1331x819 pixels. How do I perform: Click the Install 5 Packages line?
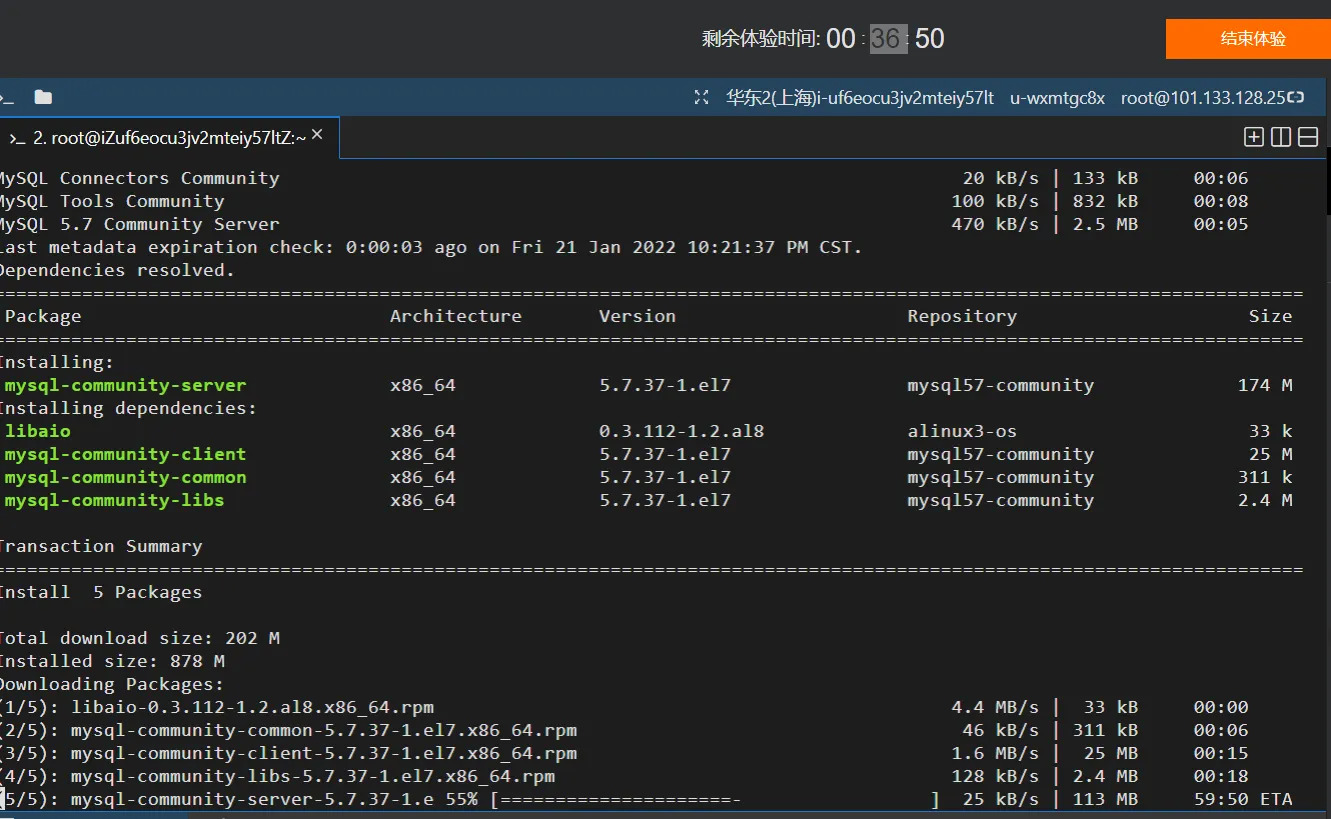pos(99,592)
